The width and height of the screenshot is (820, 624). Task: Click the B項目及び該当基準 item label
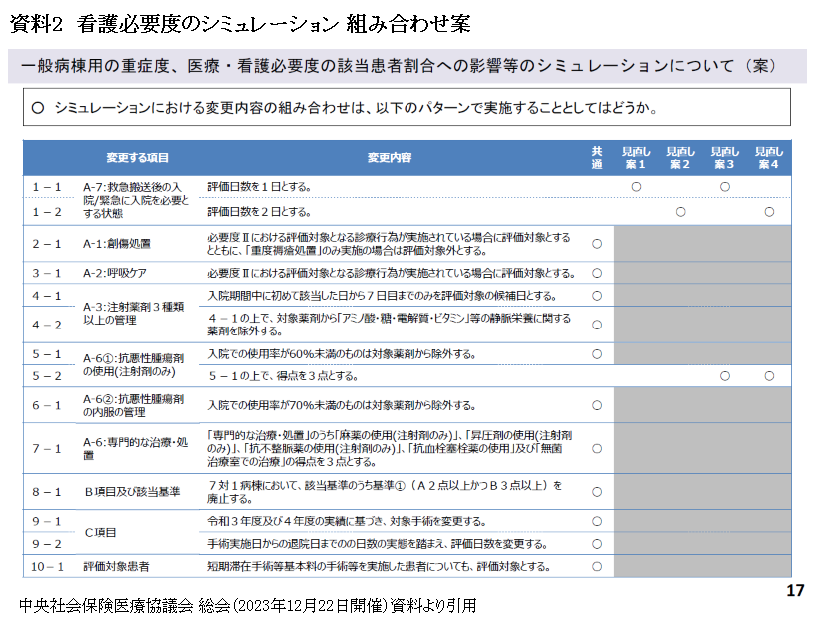(131, 492)
